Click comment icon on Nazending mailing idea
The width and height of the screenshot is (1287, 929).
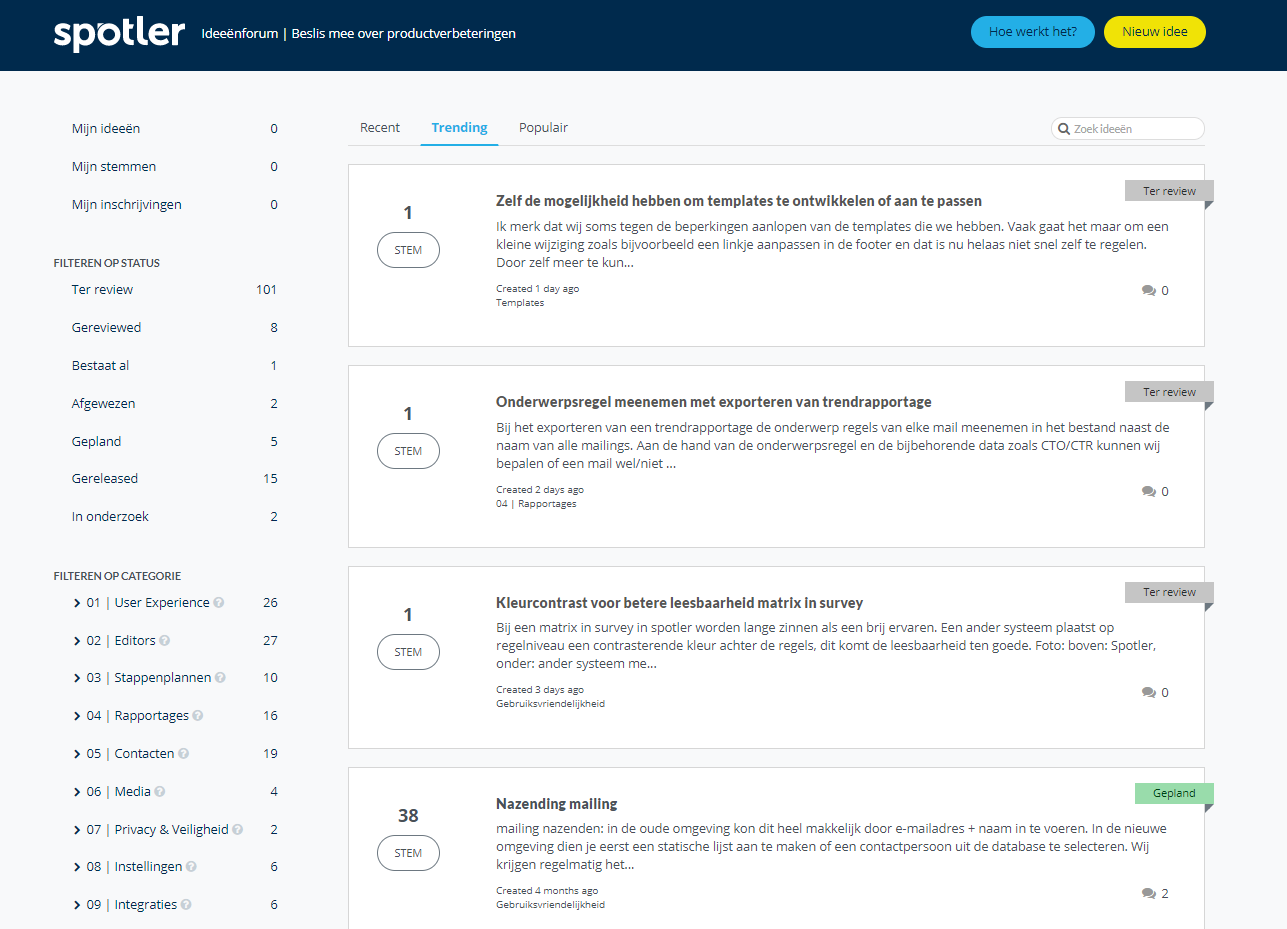[x=1148, y=894]
